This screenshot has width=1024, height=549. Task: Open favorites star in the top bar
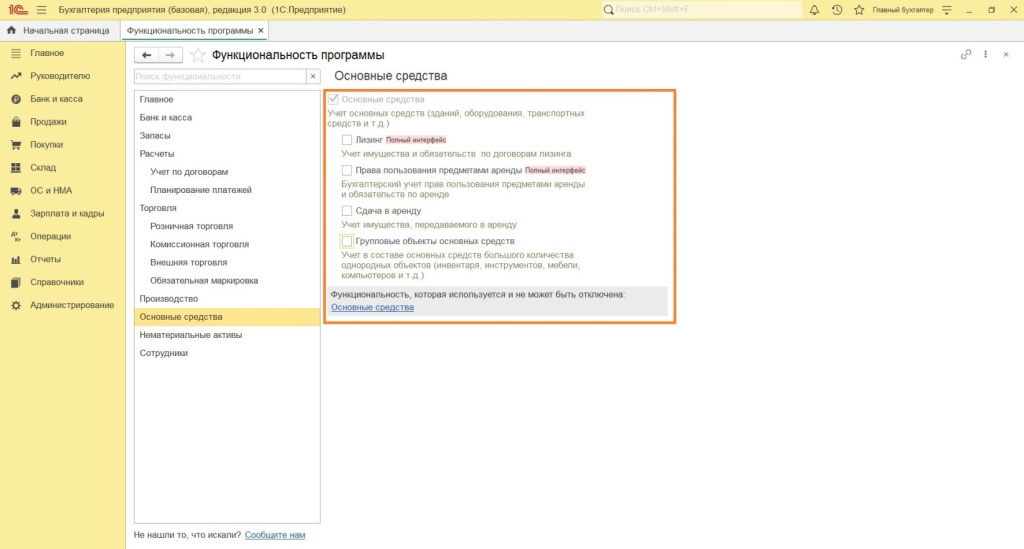tap(859, 10)
